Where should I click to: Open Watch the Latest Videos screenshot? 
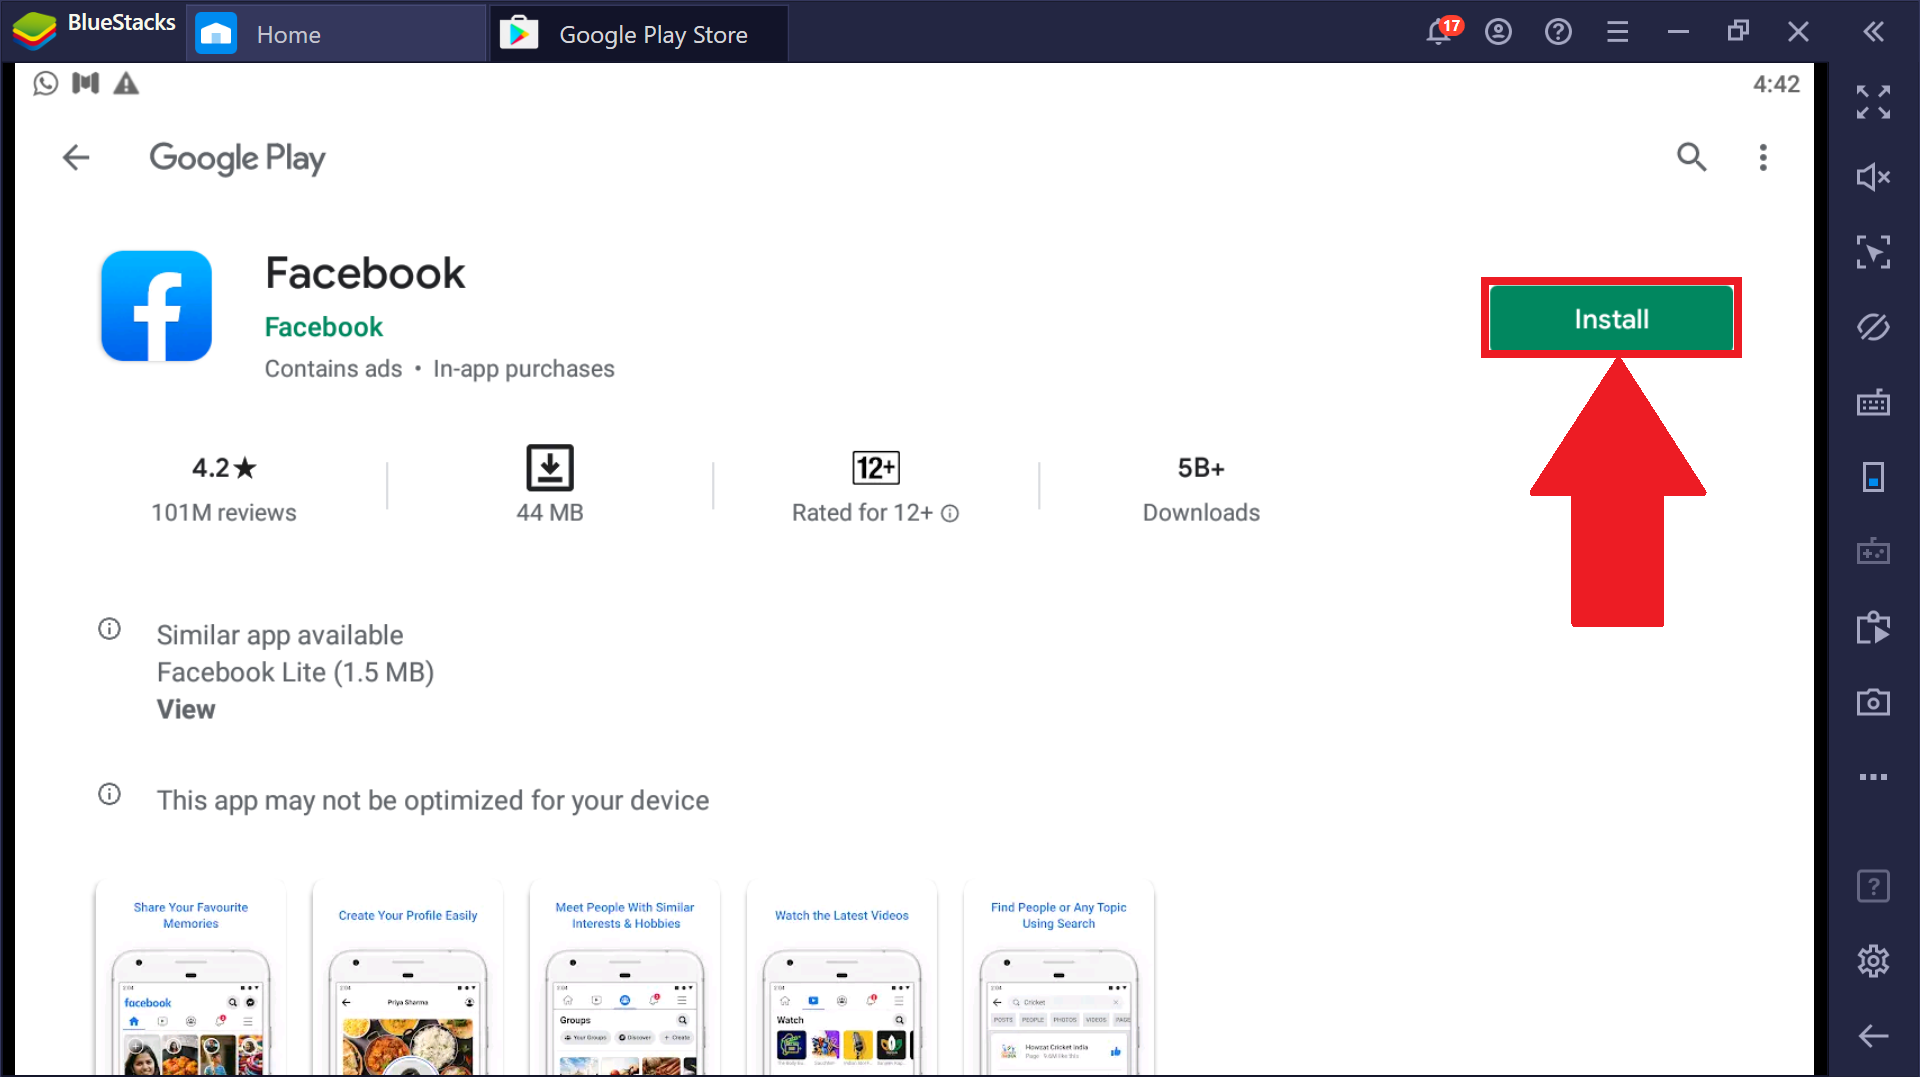842,978
